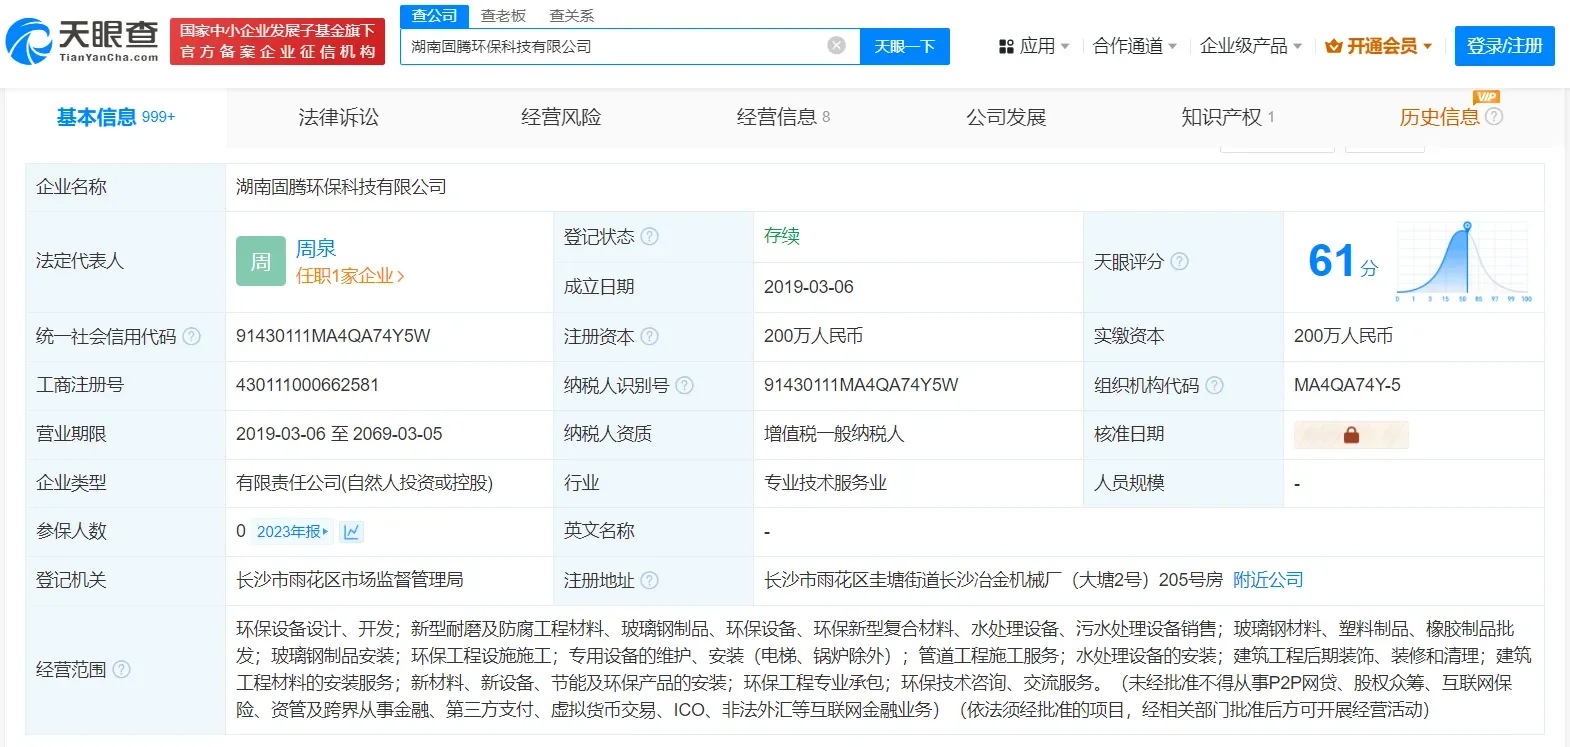The height and width of the screenshot is (747, 1570).
Task: Click the 参保人数 trend chart icon
Action: [x=351, y=532]
